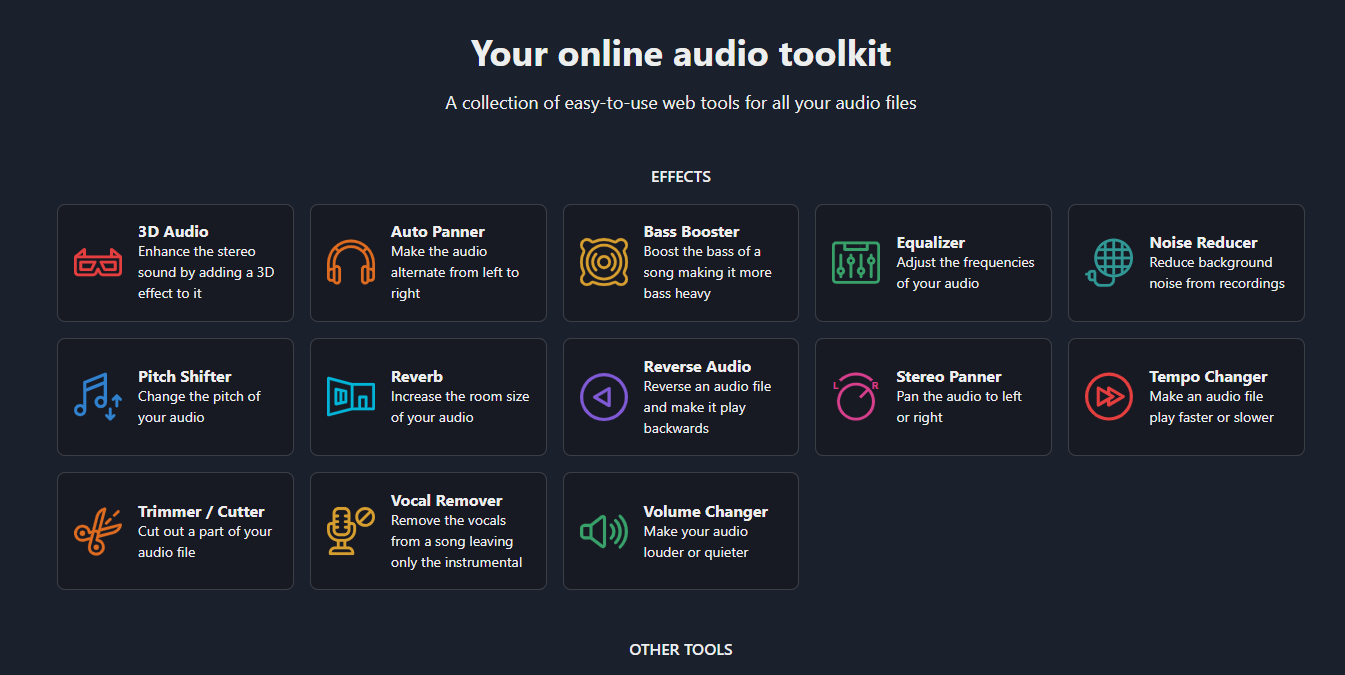Click the purple Reverse Audio circle icon
Screen dimensions: 1345x675
click(604, 397)
